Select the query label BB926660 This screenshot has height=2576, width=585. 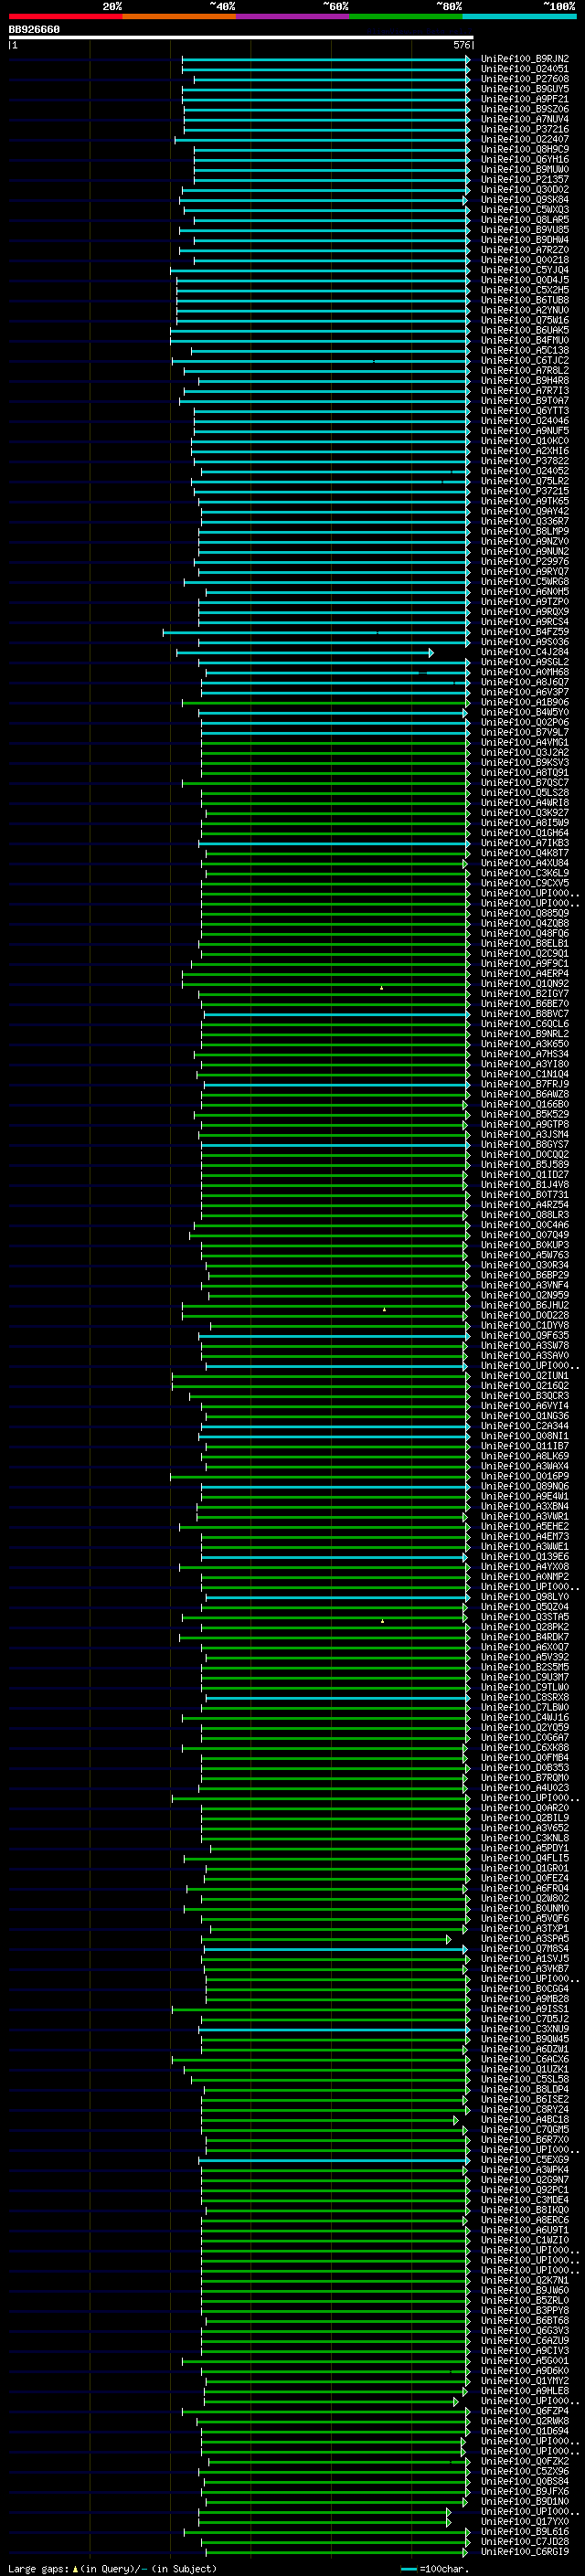[x=34, y=30]
